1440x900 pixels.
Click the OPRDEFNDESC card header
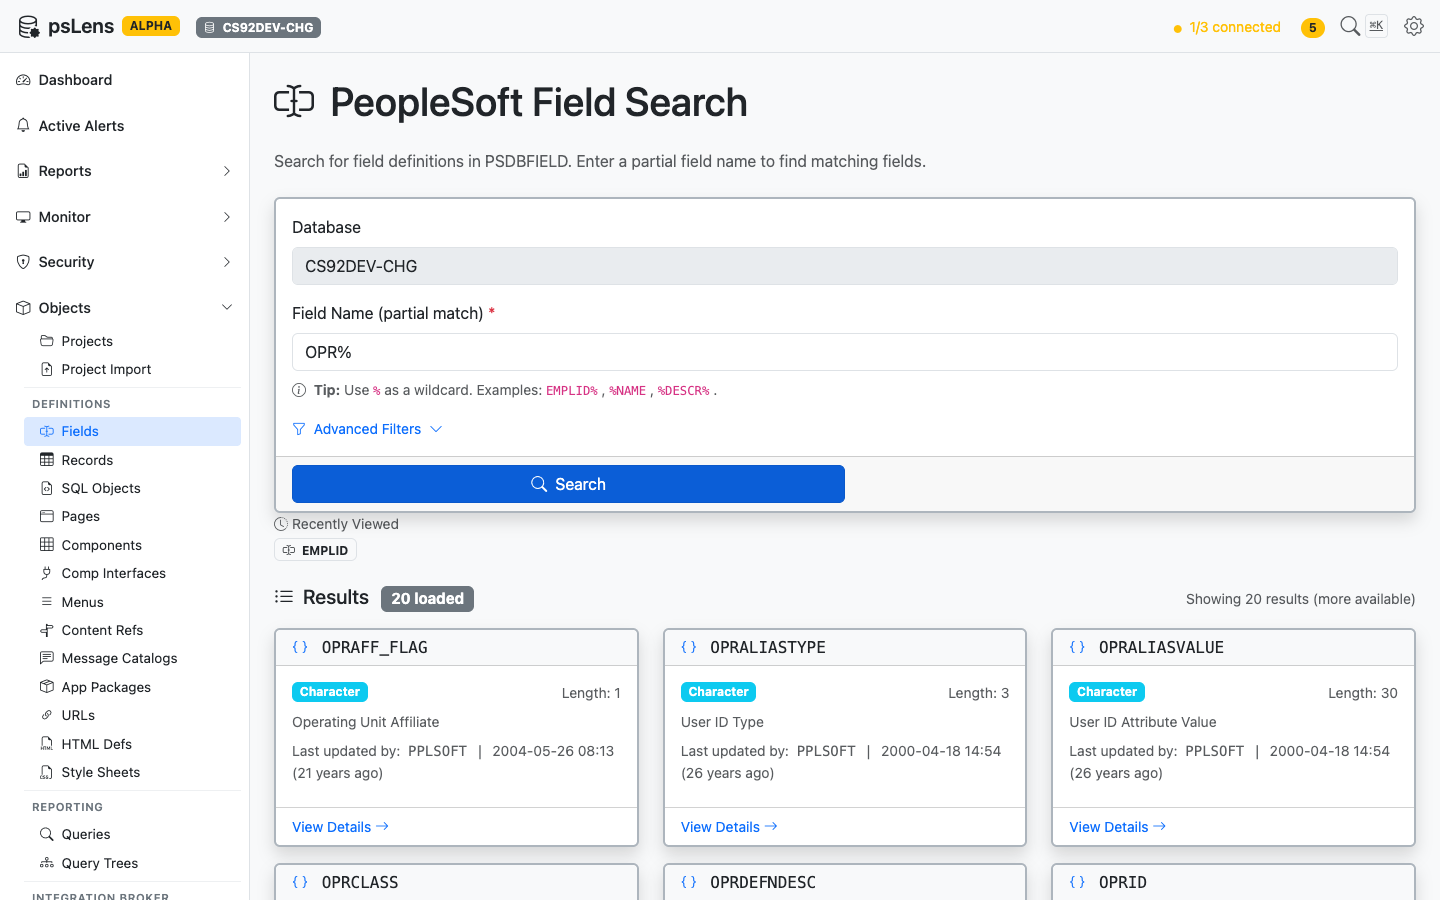(845, 882)
